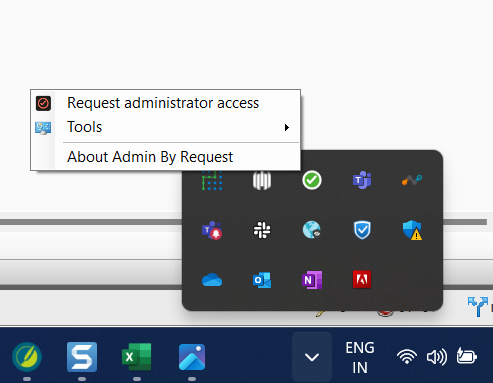
Task: Open OneDrive cloud tray icon
Action: click(x=212, y=280)
